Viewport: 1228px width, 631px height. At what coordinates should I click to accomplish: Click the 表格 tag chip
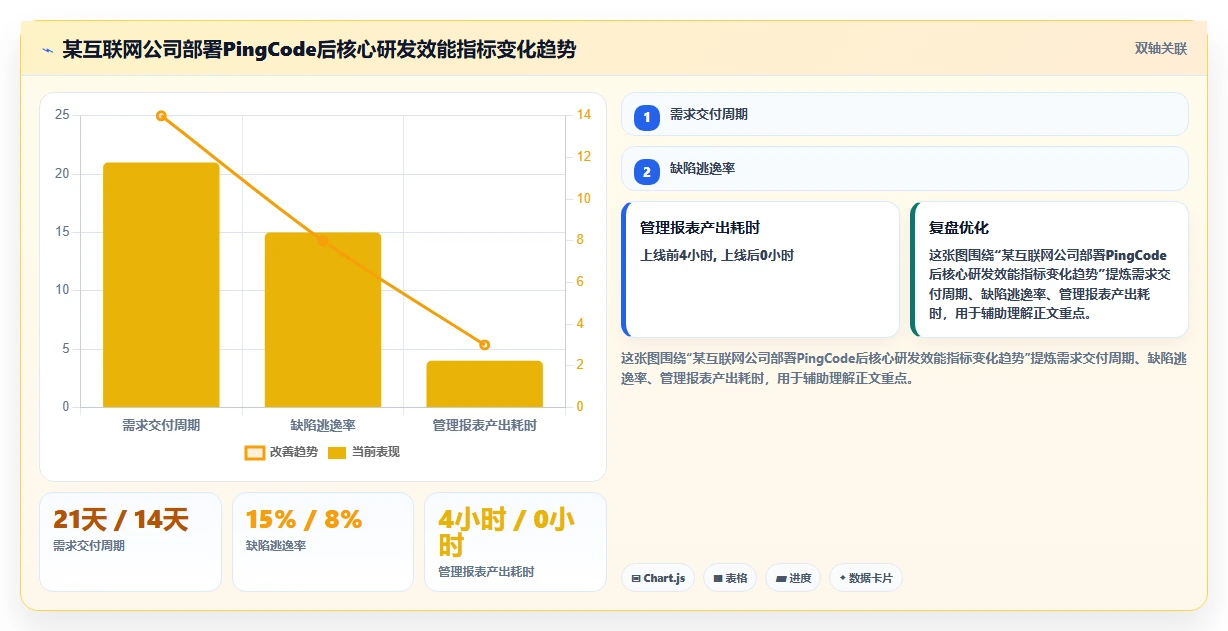click(x=730, y=578)
